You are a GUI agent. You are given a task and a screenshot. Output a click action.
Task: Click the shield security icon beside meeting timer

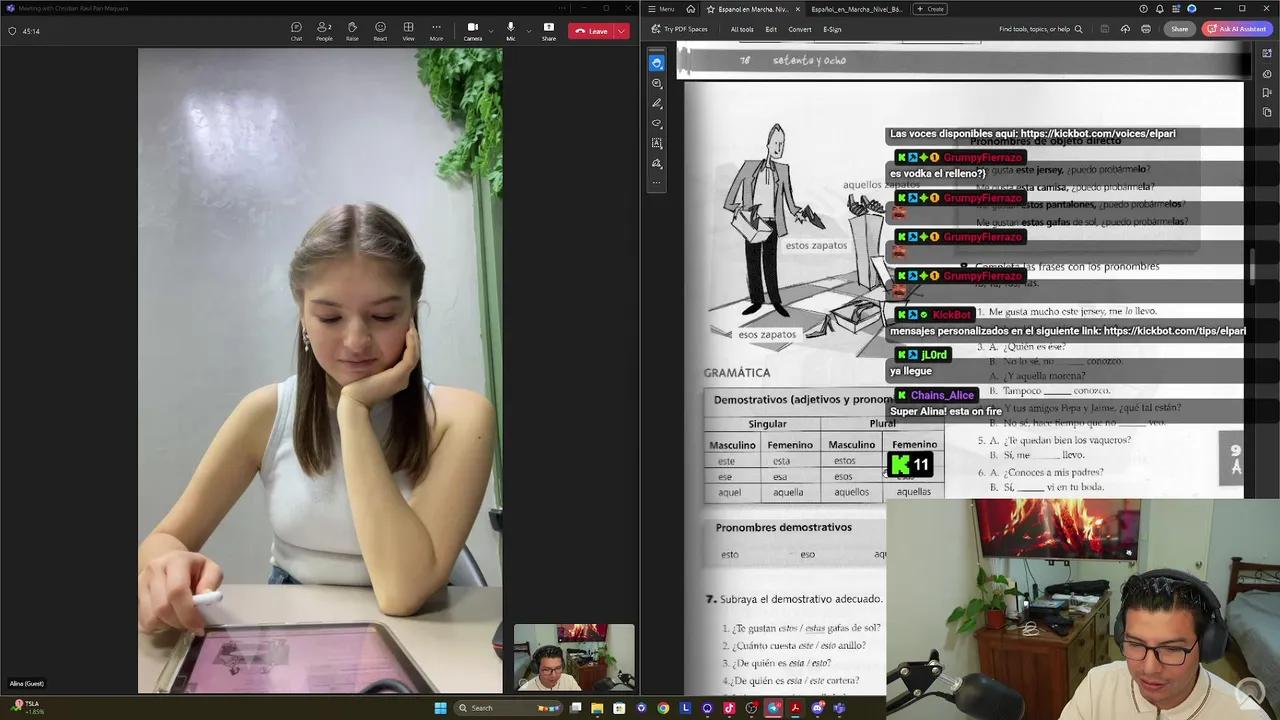12,31
